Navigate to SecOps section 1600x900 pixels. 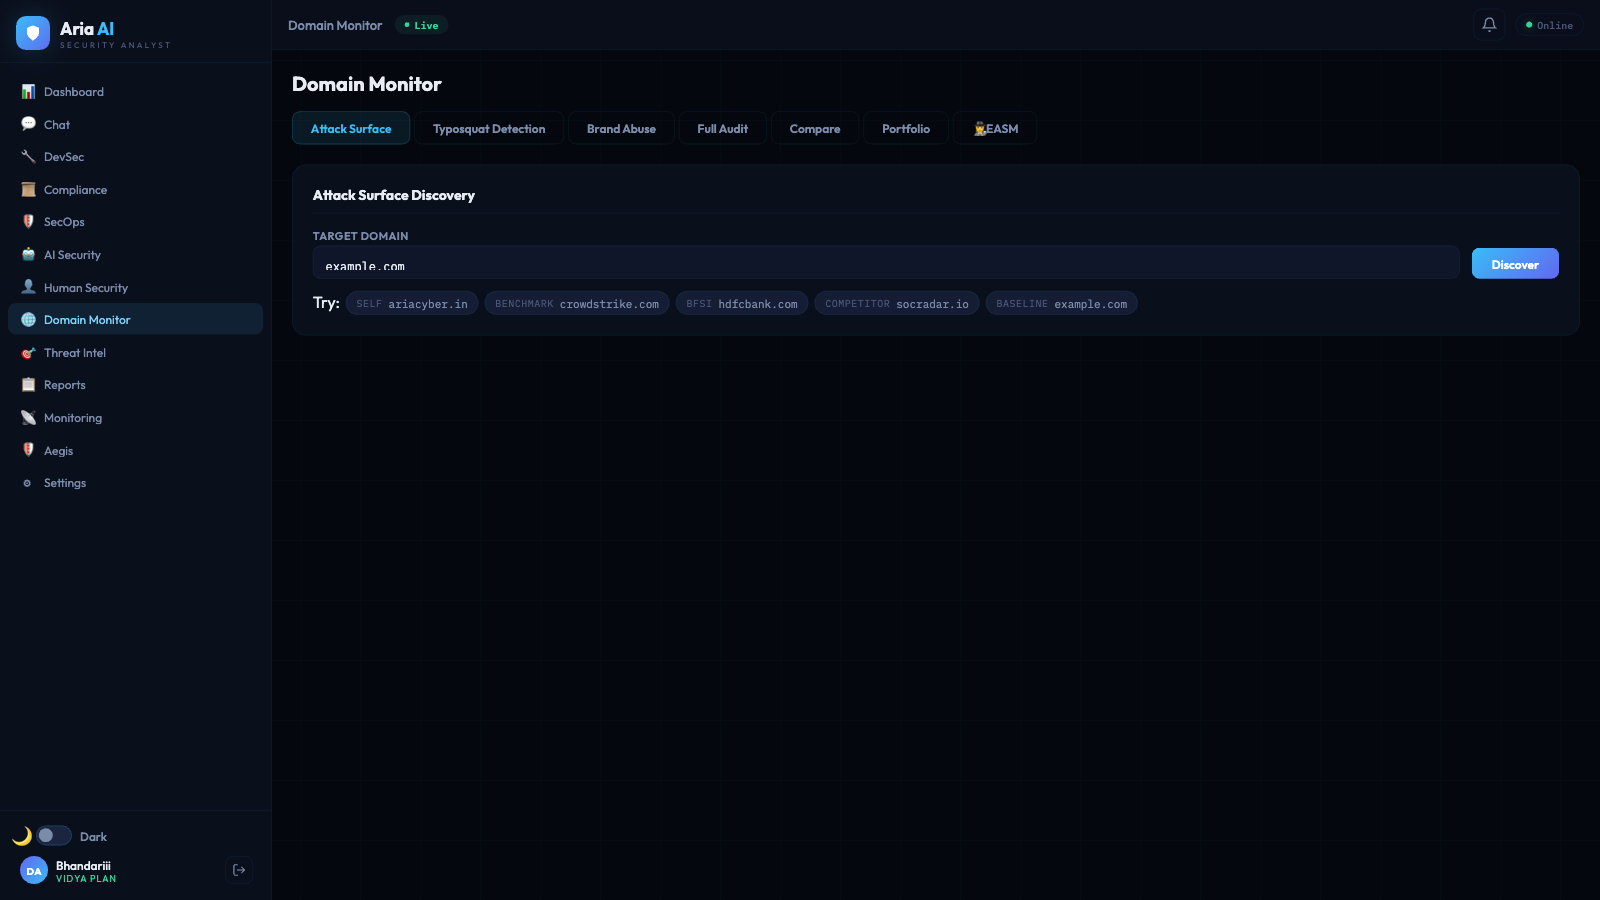135,222
